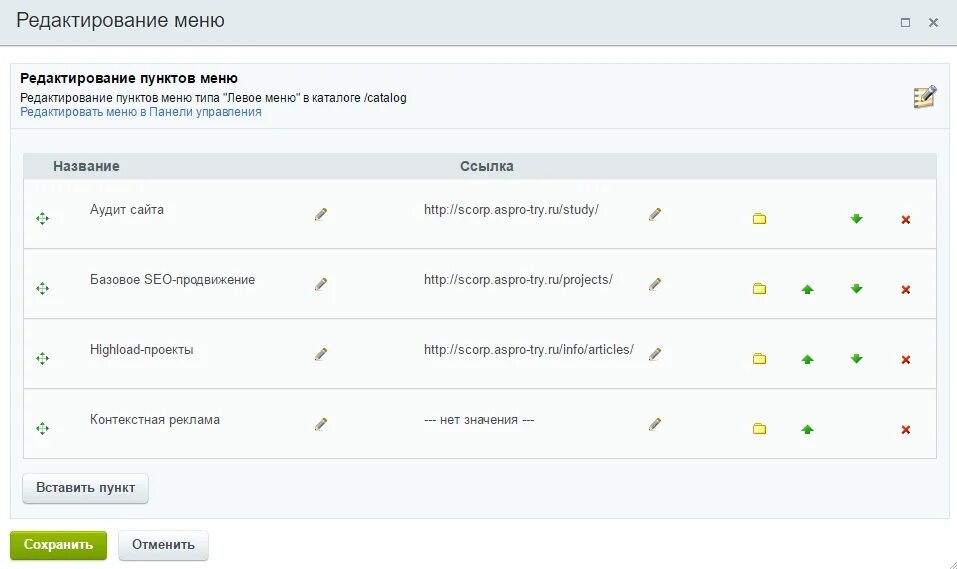This screenshot has height=569, width=957.
Task: Maximize the Редактирование меню dialog
Action: point(905,23)
